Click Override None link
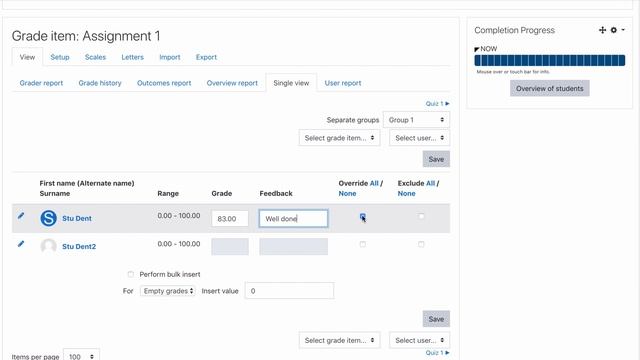 347,193
